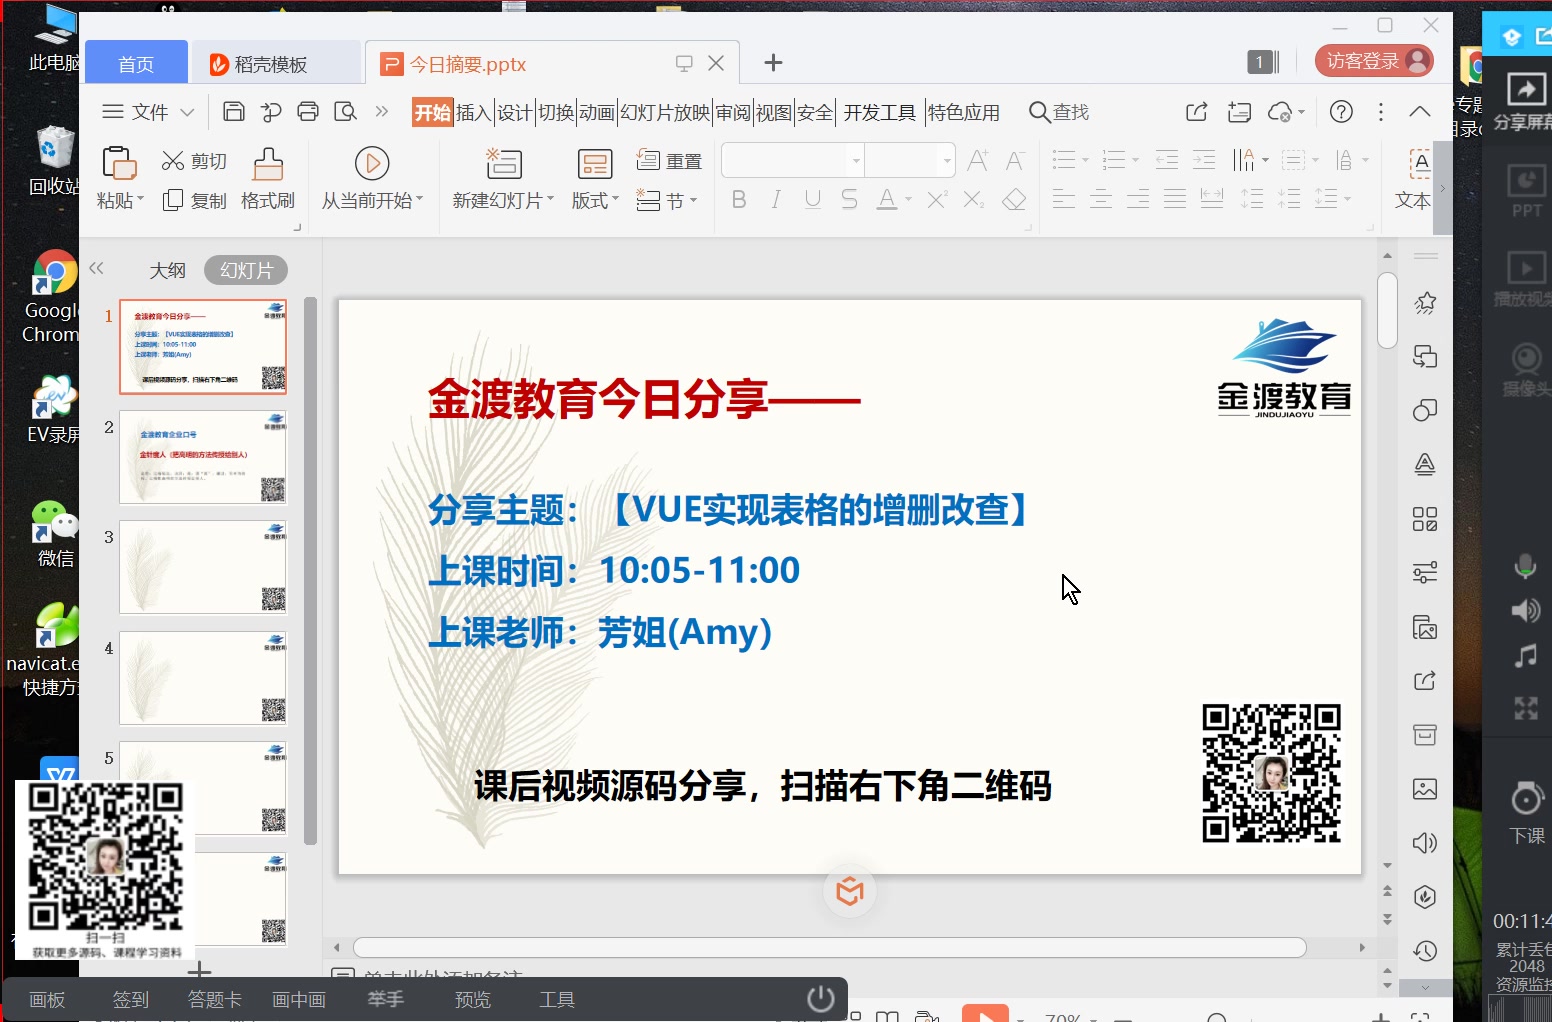Open the font name dropdown
This screenshot has width=1552, height=1022.
tap(856, 160)
